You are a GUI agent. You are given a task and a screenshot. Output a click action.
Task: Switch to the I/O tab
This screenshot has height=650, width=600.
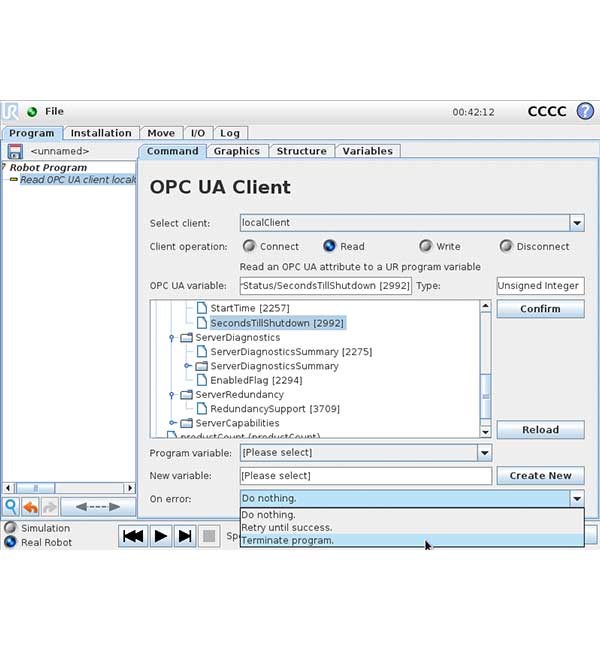click(198, 133)
